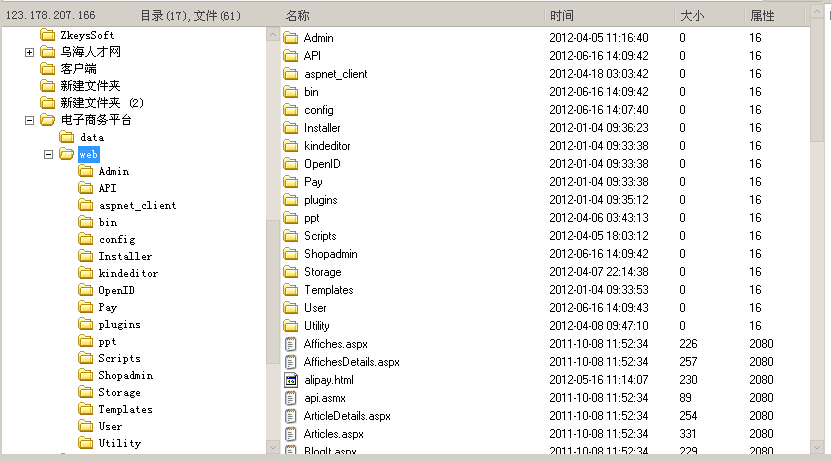Select Pay in the tree
Viewport: 831px width, 461px height.
tap(108, 307)
